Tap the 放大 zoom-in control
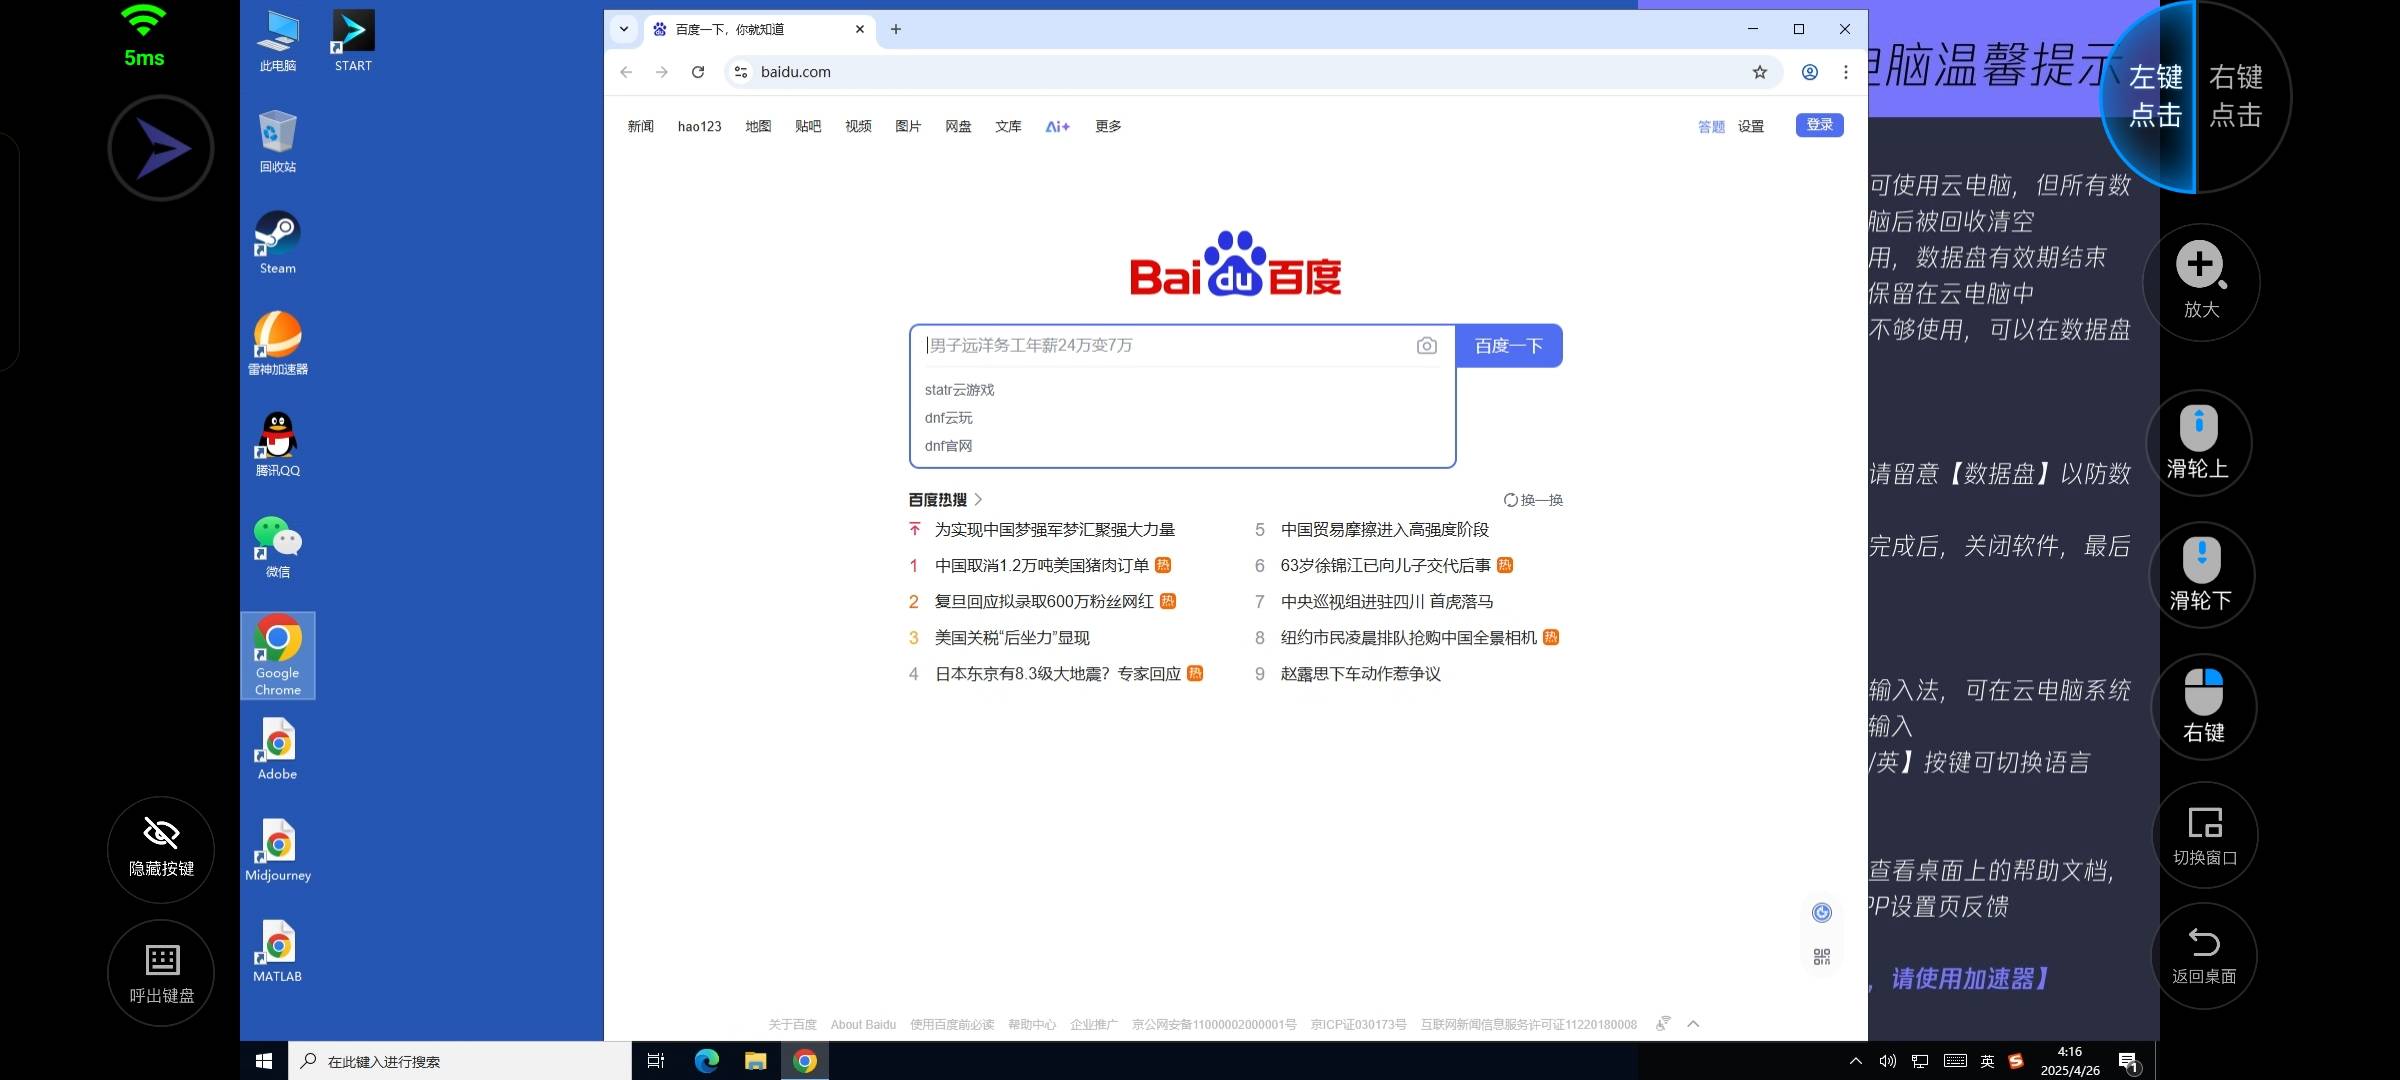Viewport: 2400px width, 1080px height. tap(2201, 282)
